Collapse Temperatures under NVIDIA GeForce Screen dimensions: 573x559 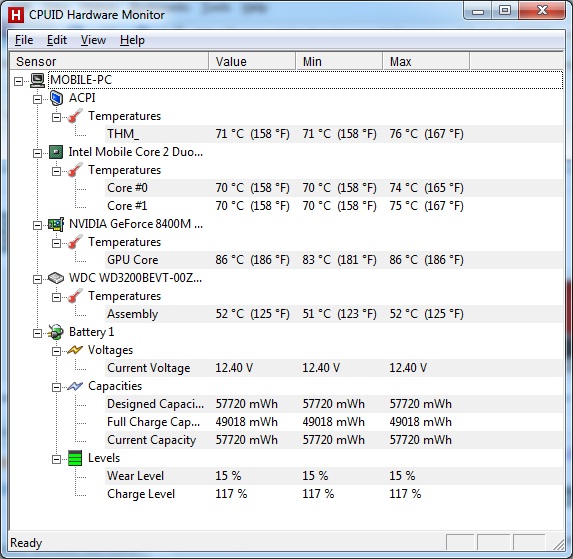56,243
